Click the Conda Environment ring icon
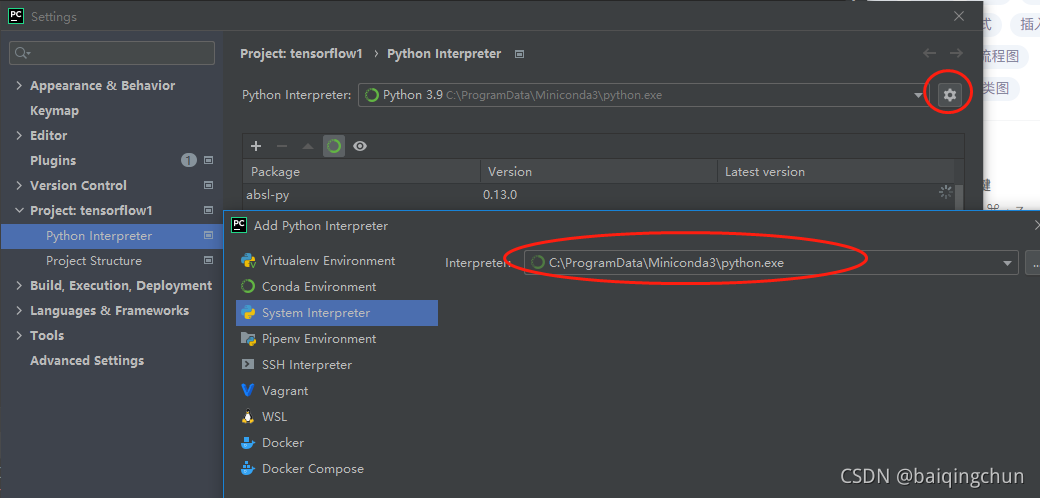 point(248,286)
